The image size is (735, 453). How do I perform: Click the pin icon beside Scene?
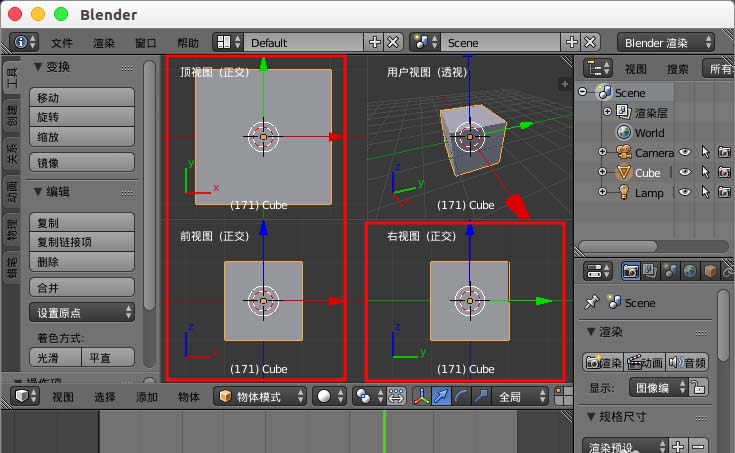tap(592, 302)
